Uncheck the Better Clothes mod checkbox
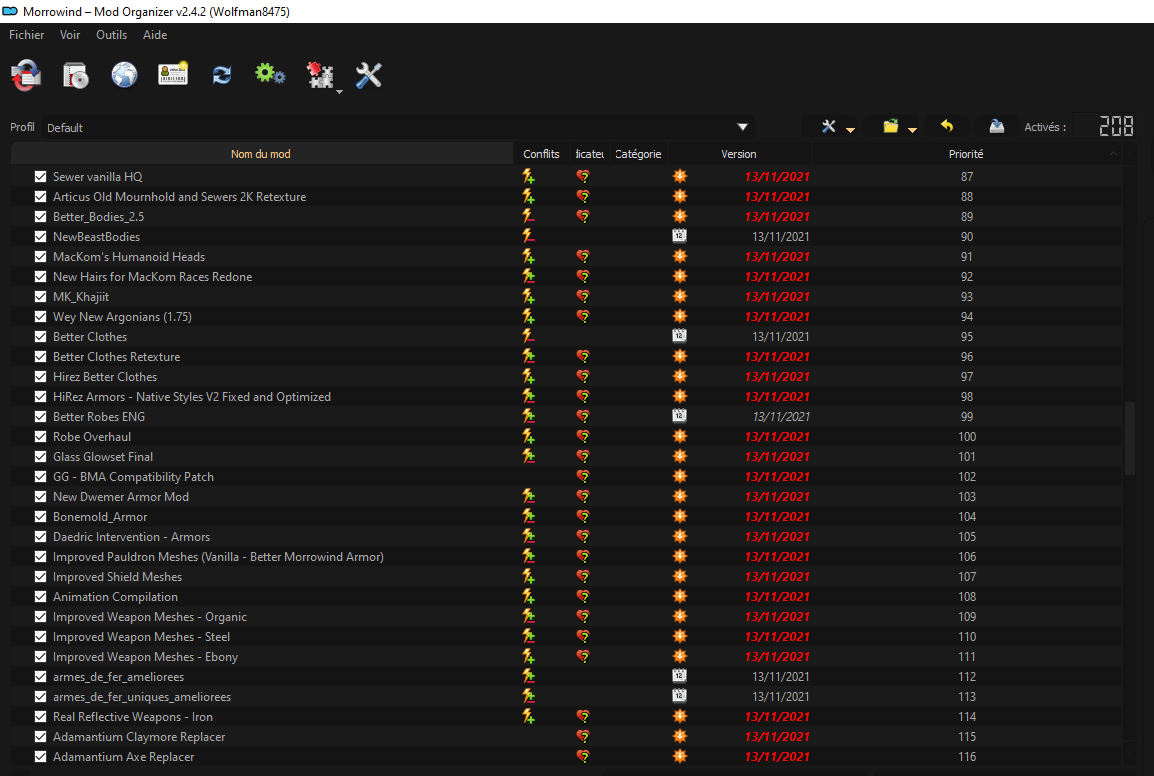Viewport: 1154px width, 776px height. click(41, 337)
